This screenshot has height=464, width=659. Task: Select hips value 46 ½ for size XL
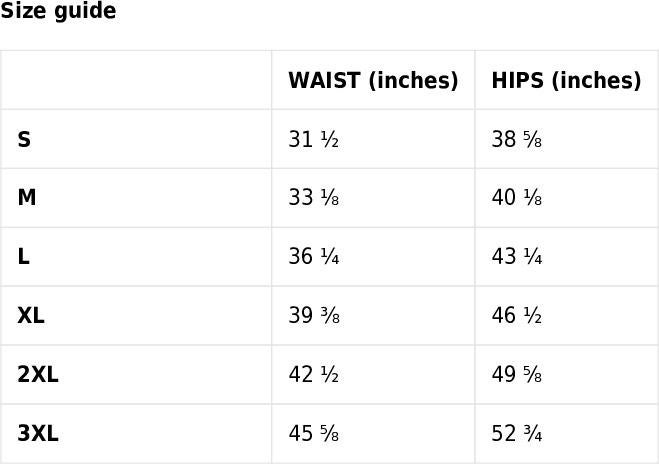pos(517,315)
